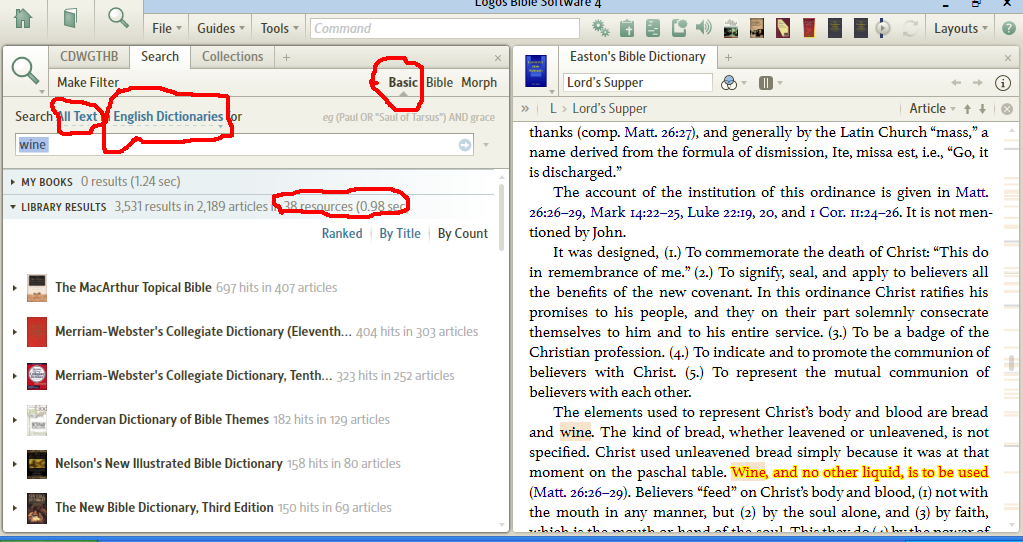Open Nelson's New Illustrated Bible Dictionary result

[x=169, y=464]
